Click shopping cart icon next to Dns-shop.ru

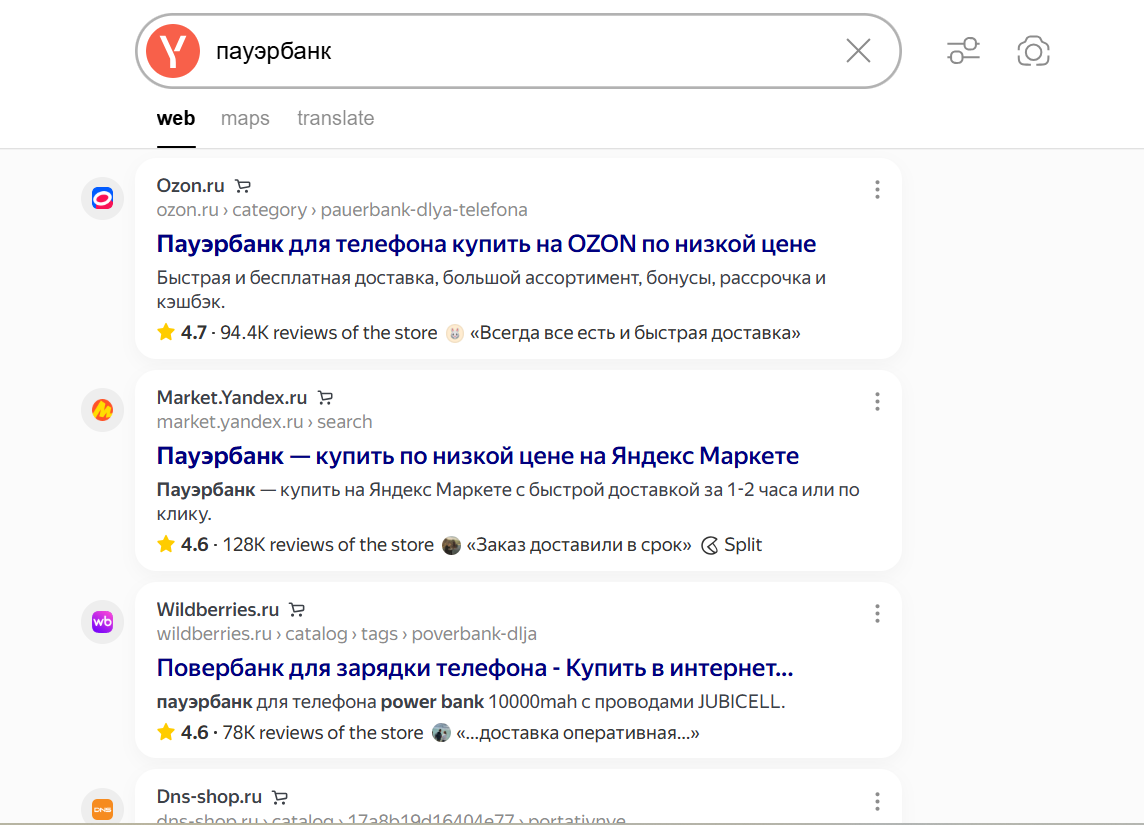tap(279, 797)
